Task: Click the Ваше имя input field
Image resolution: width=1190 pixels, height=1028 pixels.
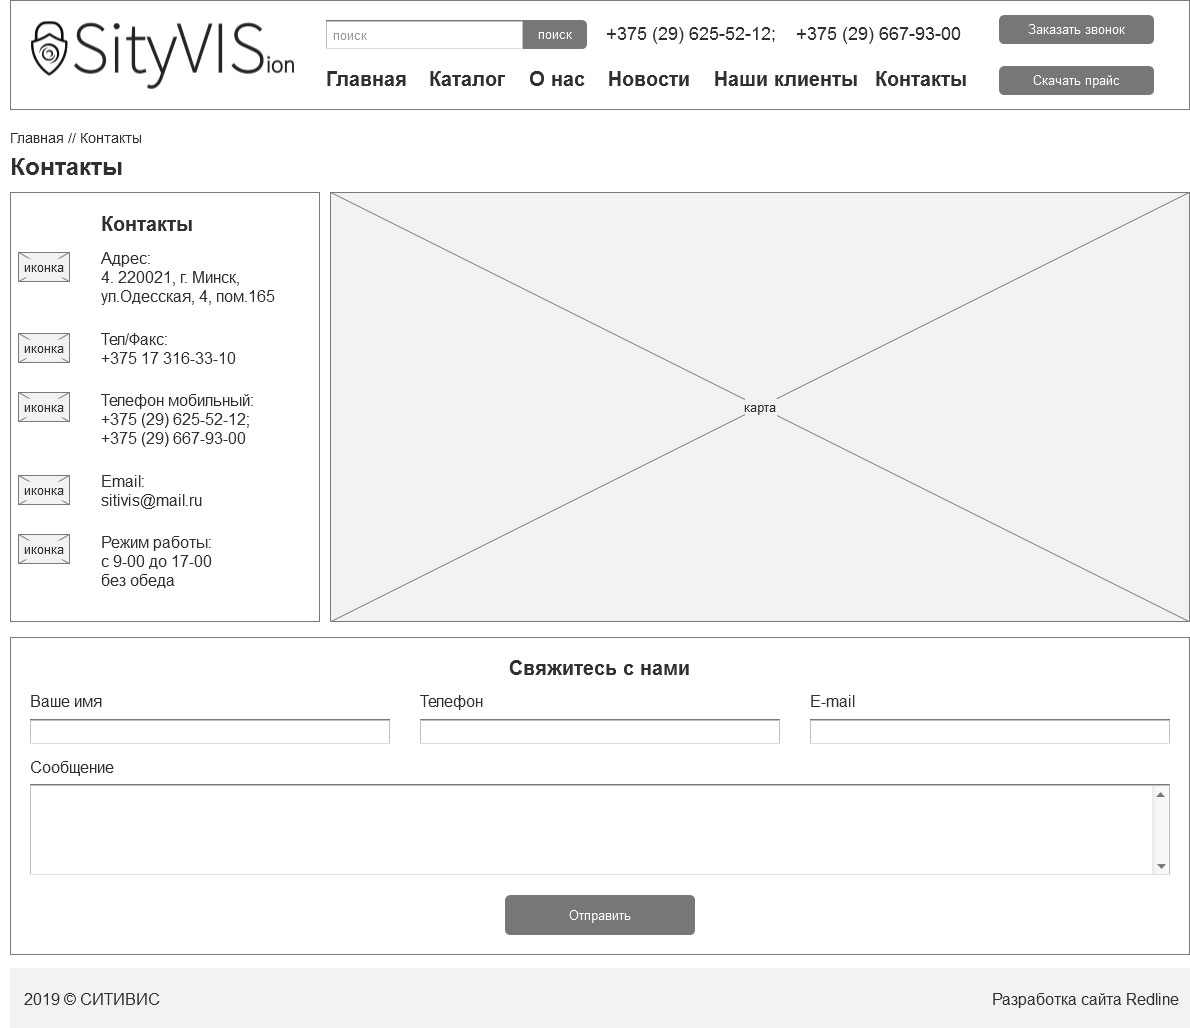Action: click(209, 732)
